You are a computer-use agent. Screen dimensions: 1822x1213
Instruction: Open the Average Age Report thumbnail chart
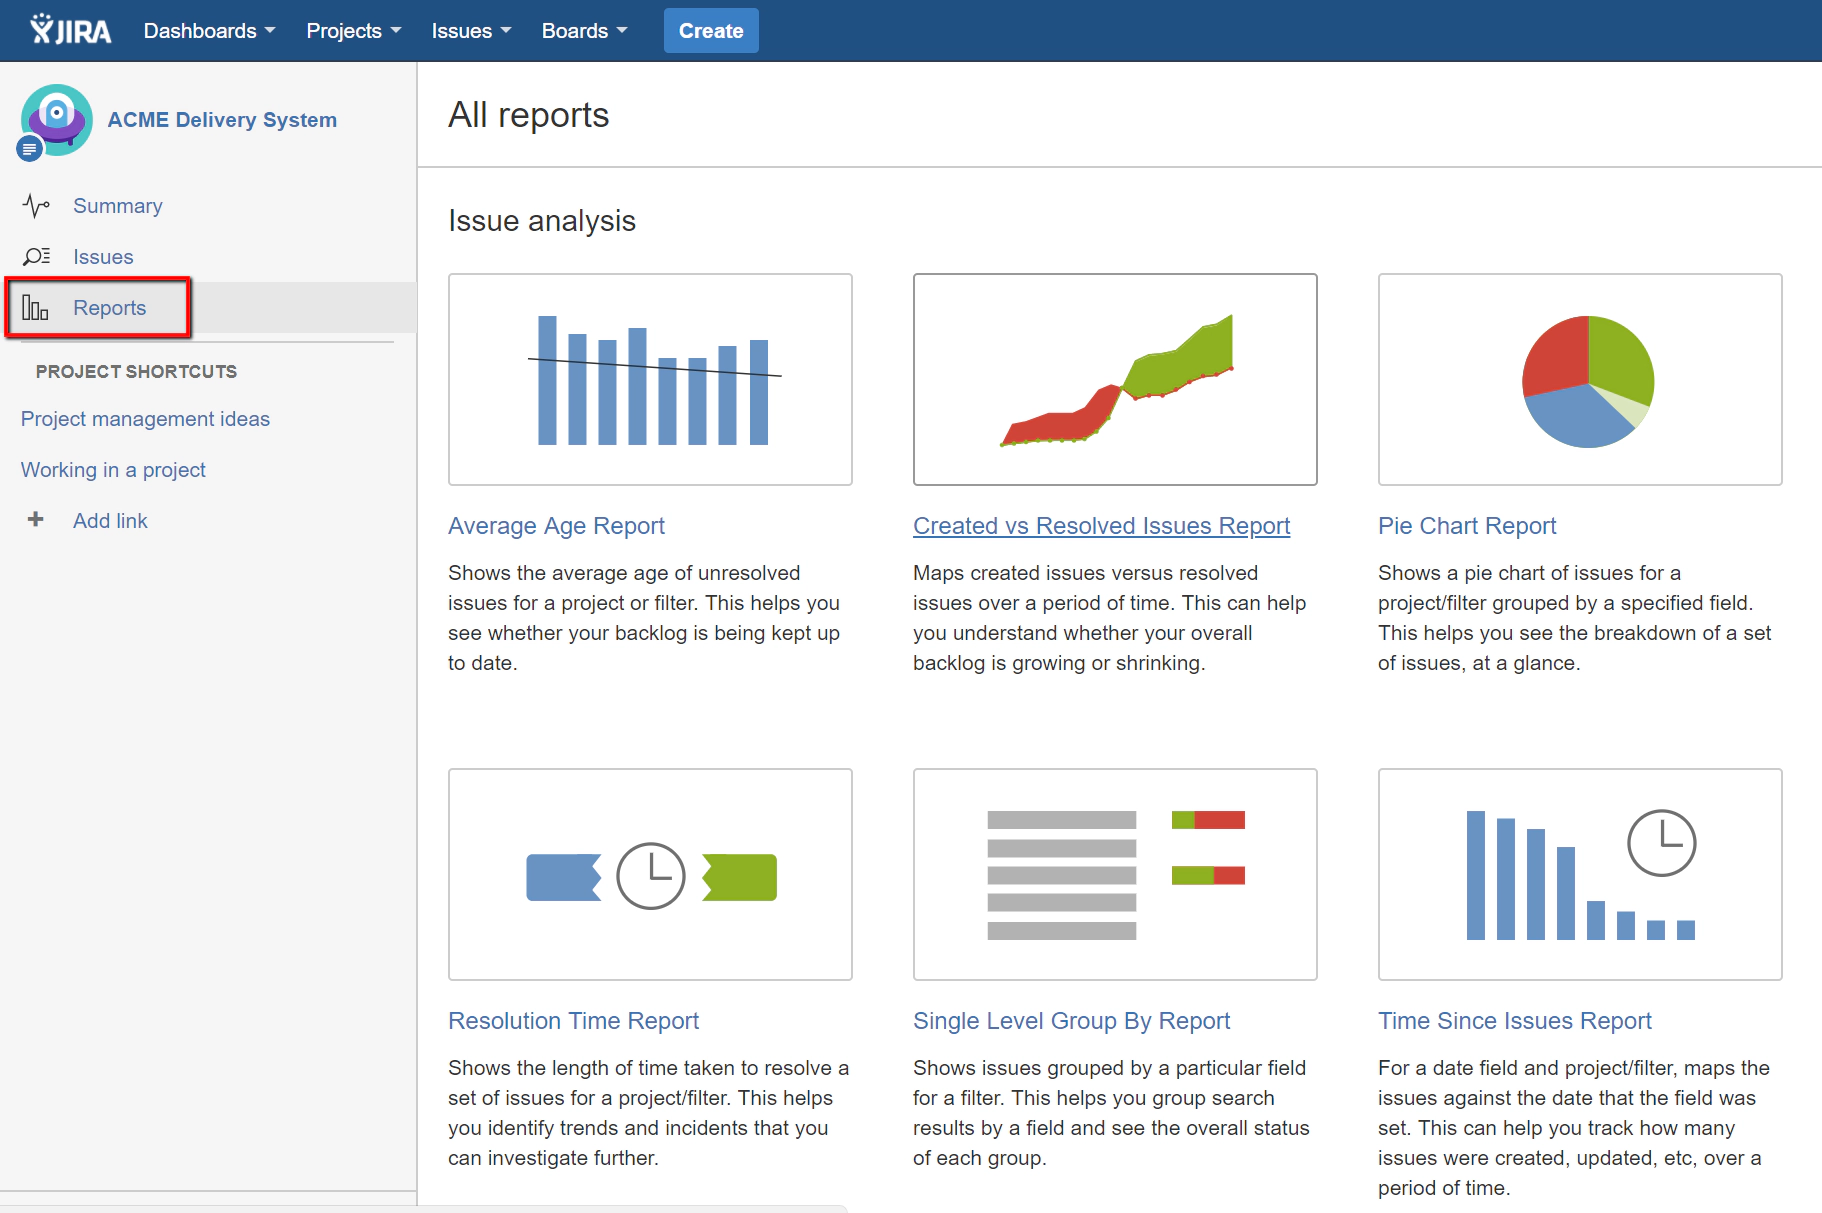click(650, 379)
